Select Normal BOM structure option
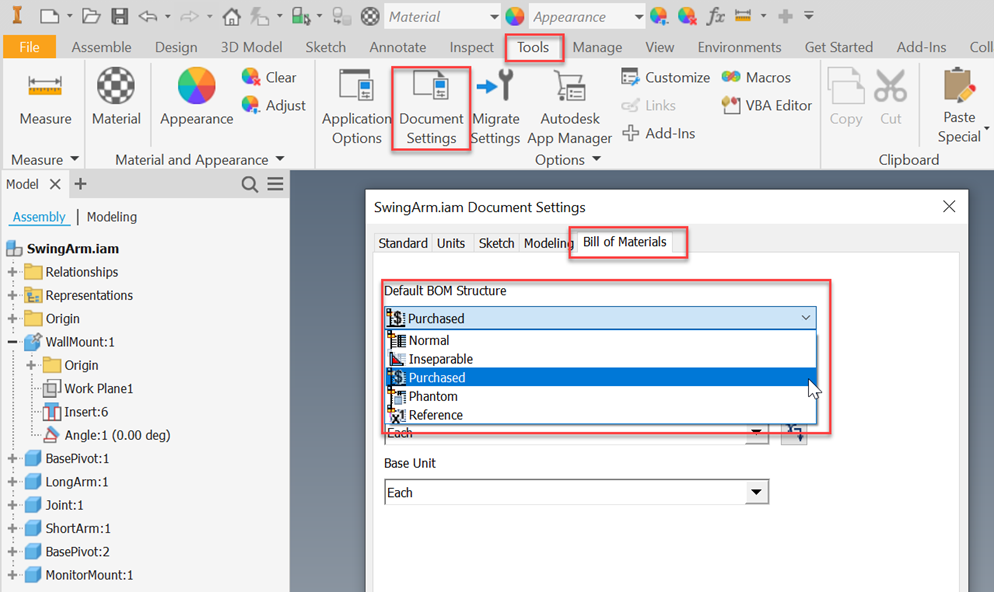Image resolution: width=994 pixels, height=592 pixels. coord(600,340)
